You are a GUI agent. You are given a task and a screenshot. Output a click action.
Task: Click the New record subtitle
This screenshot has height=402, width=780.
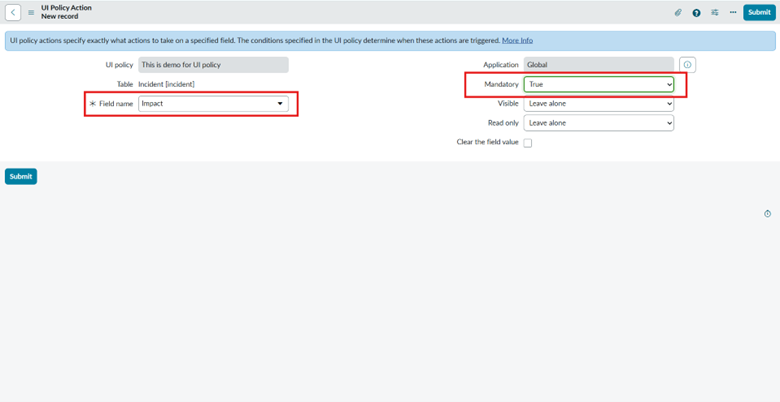pyautogui.click(x=60, y=16)
